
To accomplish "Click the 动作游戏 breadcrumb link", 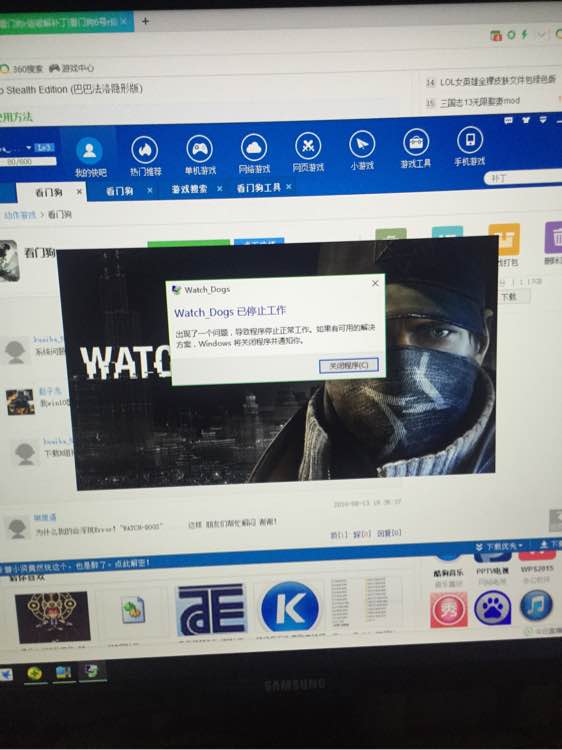I will [20, 215].
